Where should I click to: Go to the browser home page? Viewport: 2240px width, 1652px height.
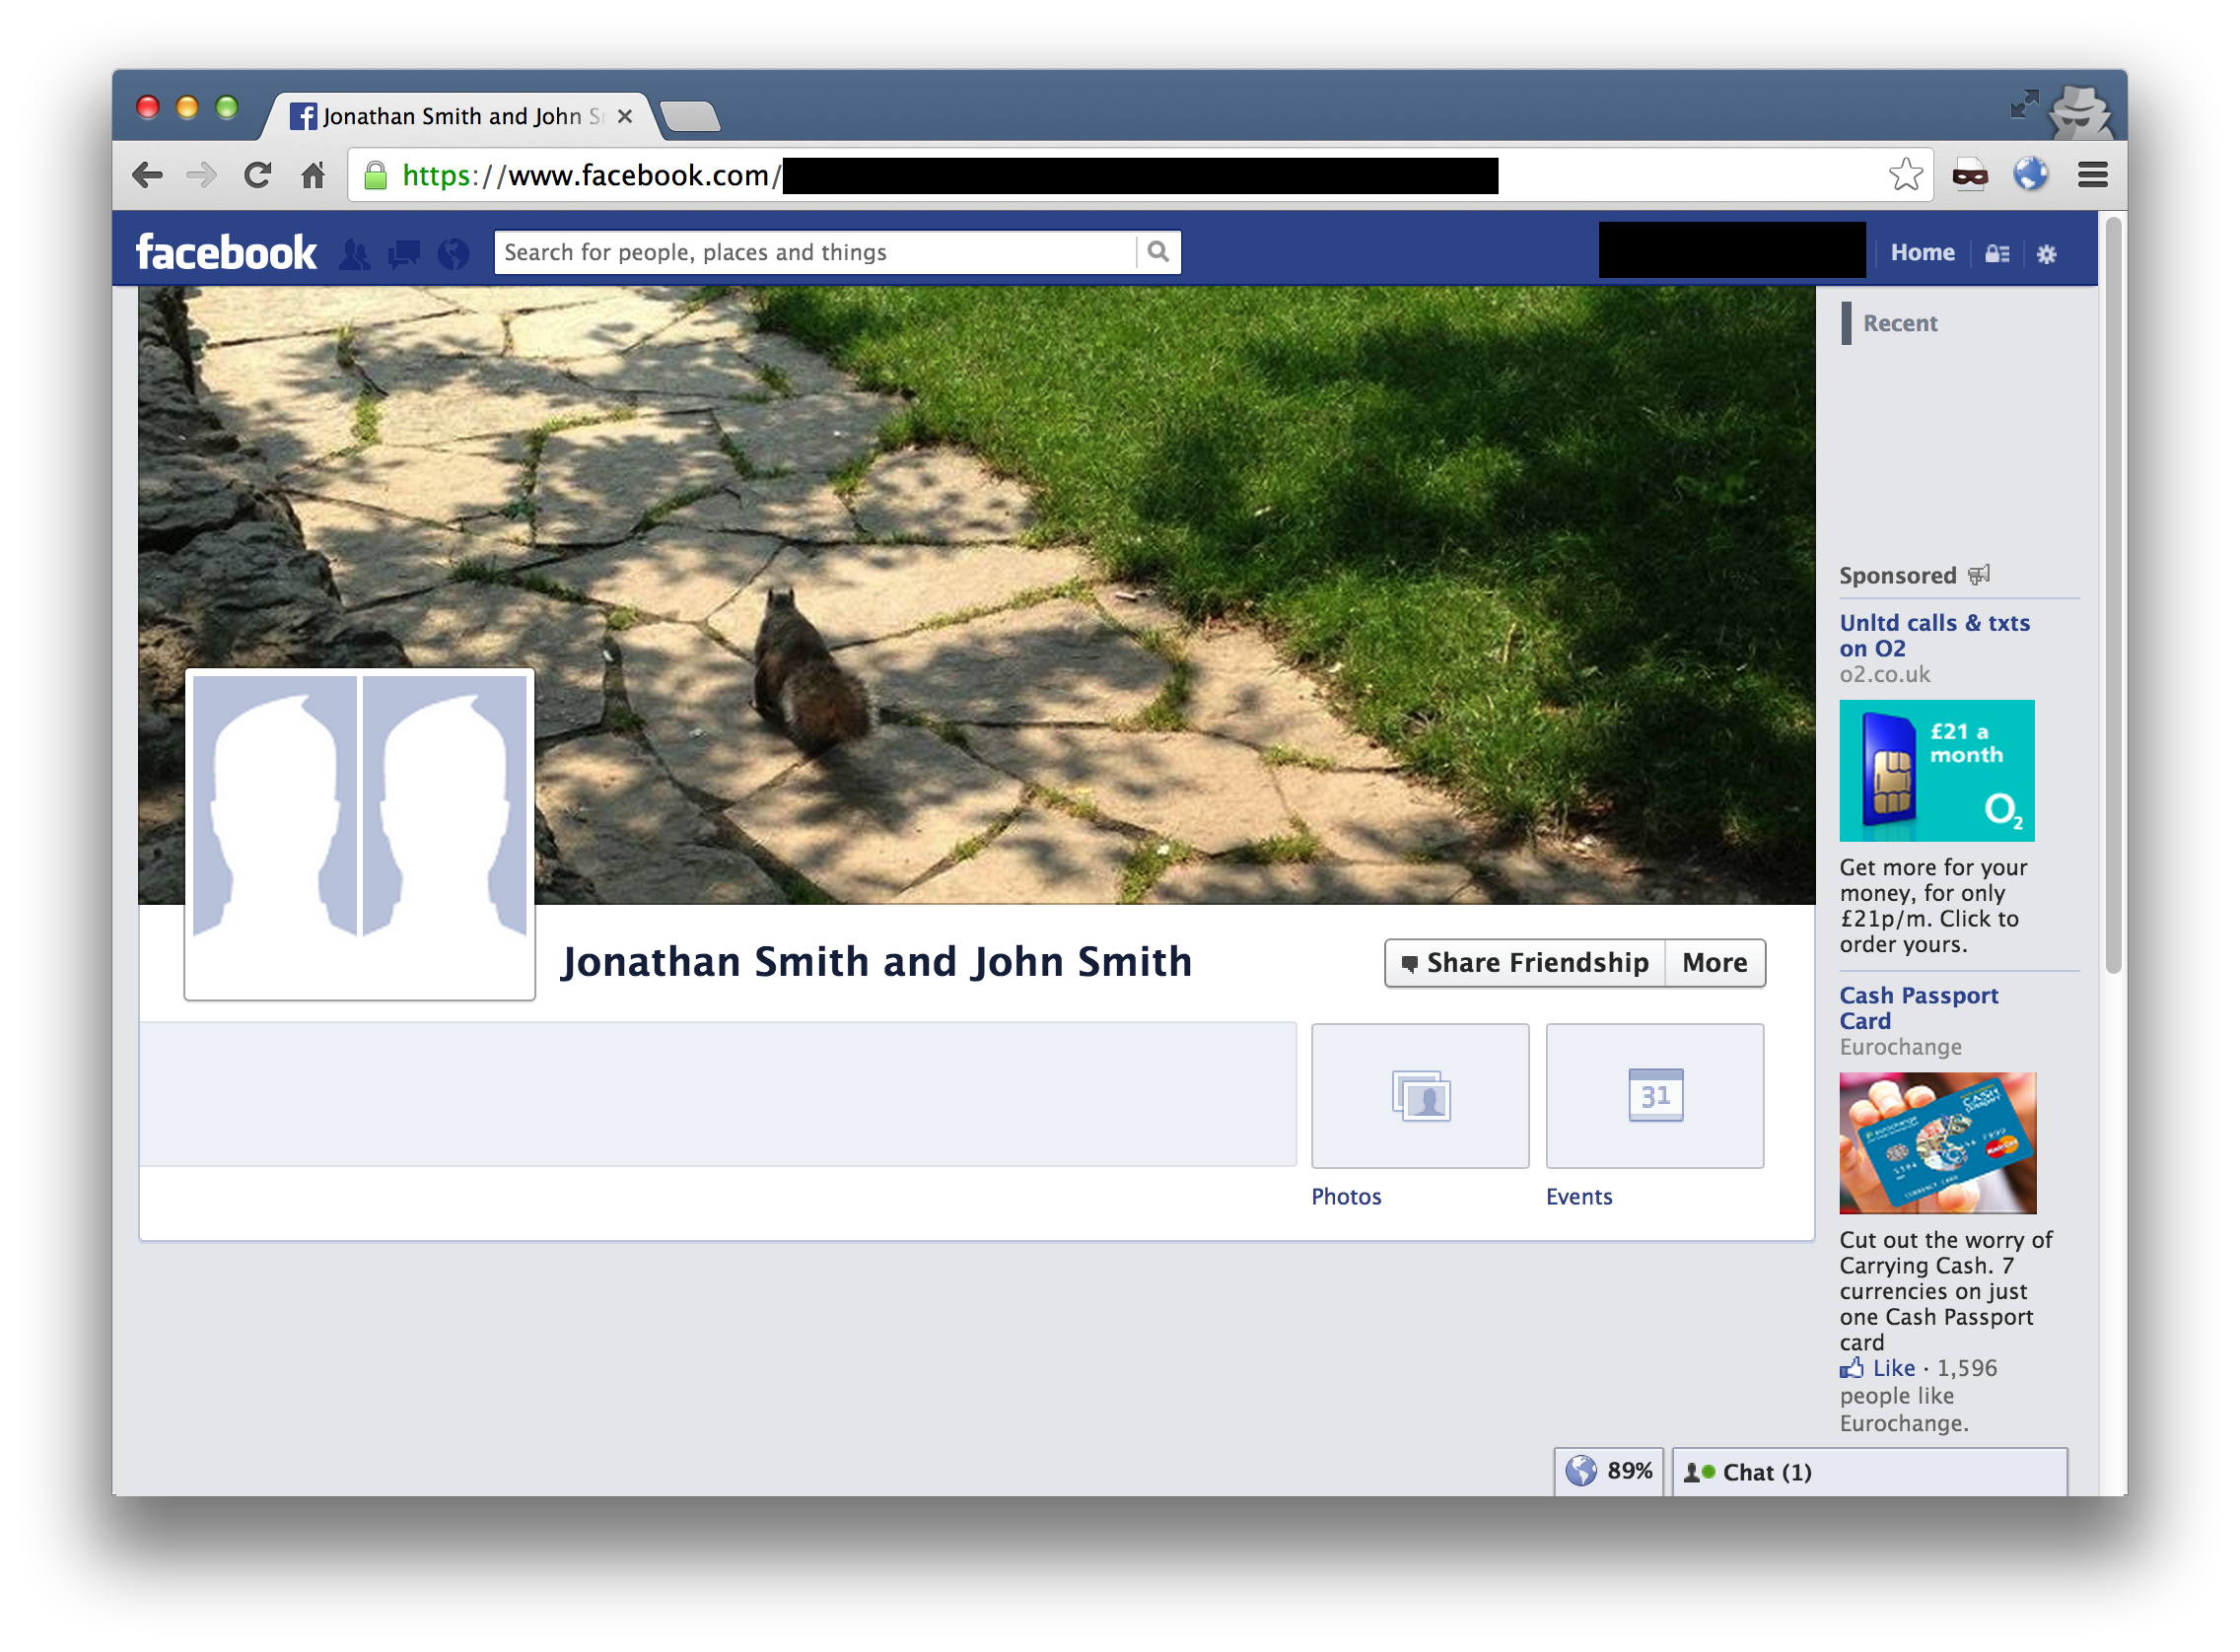pos(313,176)
